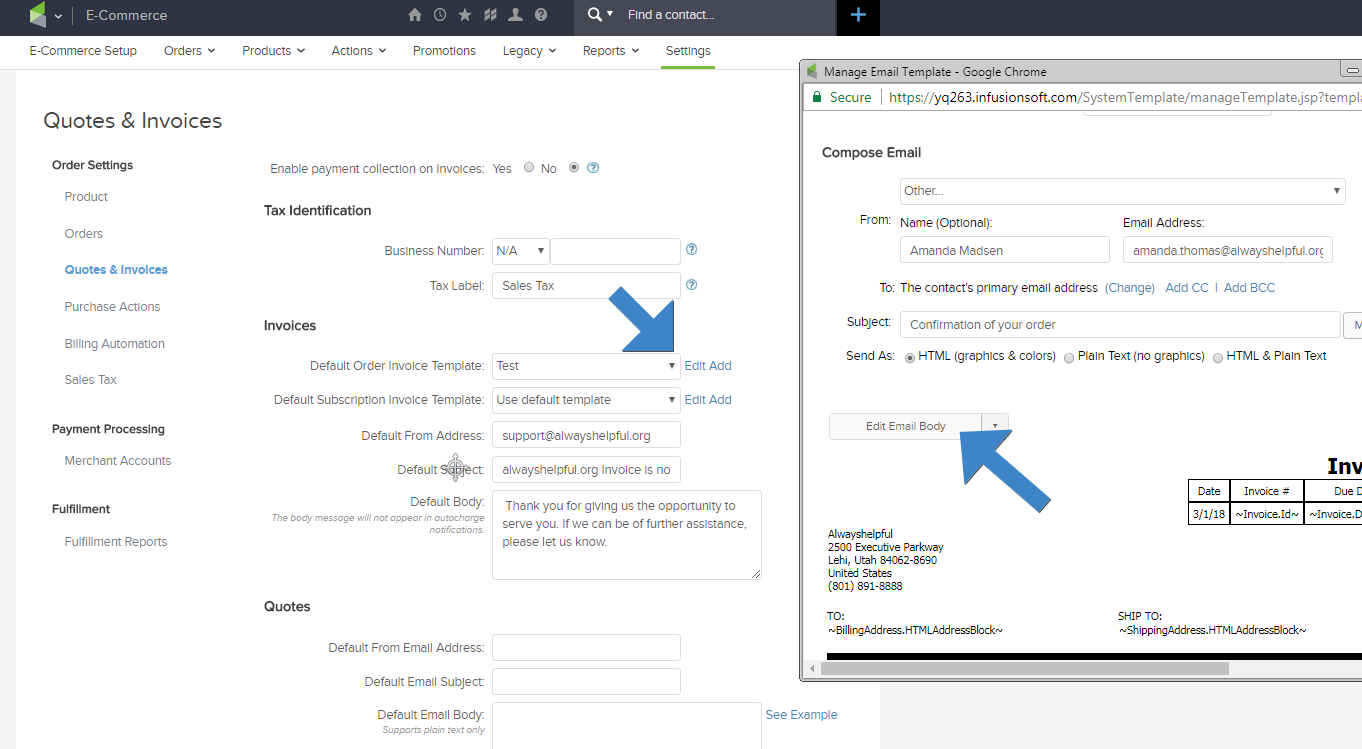Open help icon beside Business Number
Image resolution: width=1362 pixels, height=749 pixels.
coord(691,250)
